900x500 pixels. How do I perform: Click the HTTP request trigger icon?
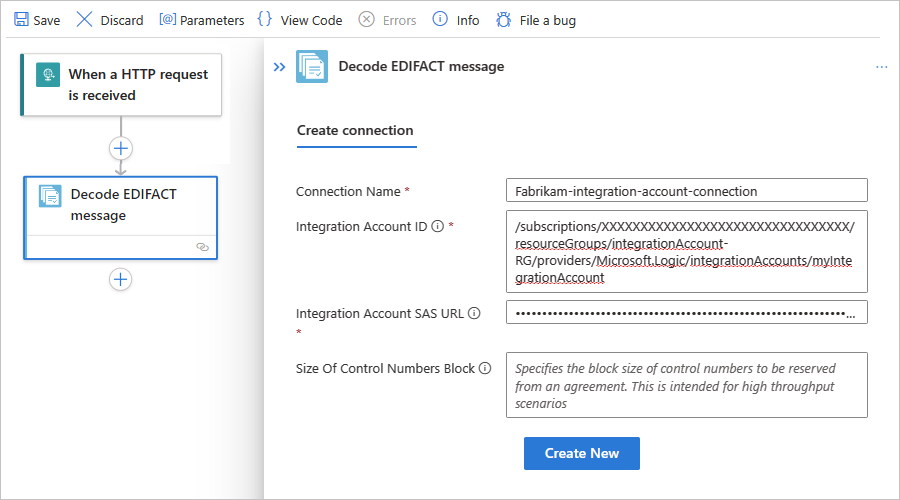[x=48, y=75]
